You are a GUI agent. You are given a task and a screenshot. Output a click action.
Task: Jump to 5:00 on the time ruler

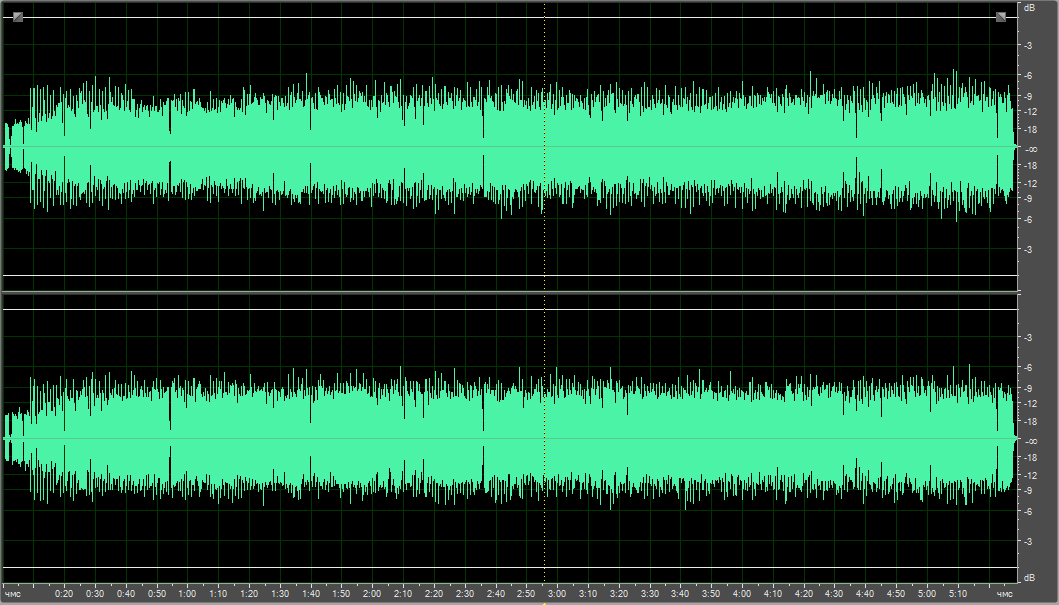pyautogui.click(x=927, y=593)
